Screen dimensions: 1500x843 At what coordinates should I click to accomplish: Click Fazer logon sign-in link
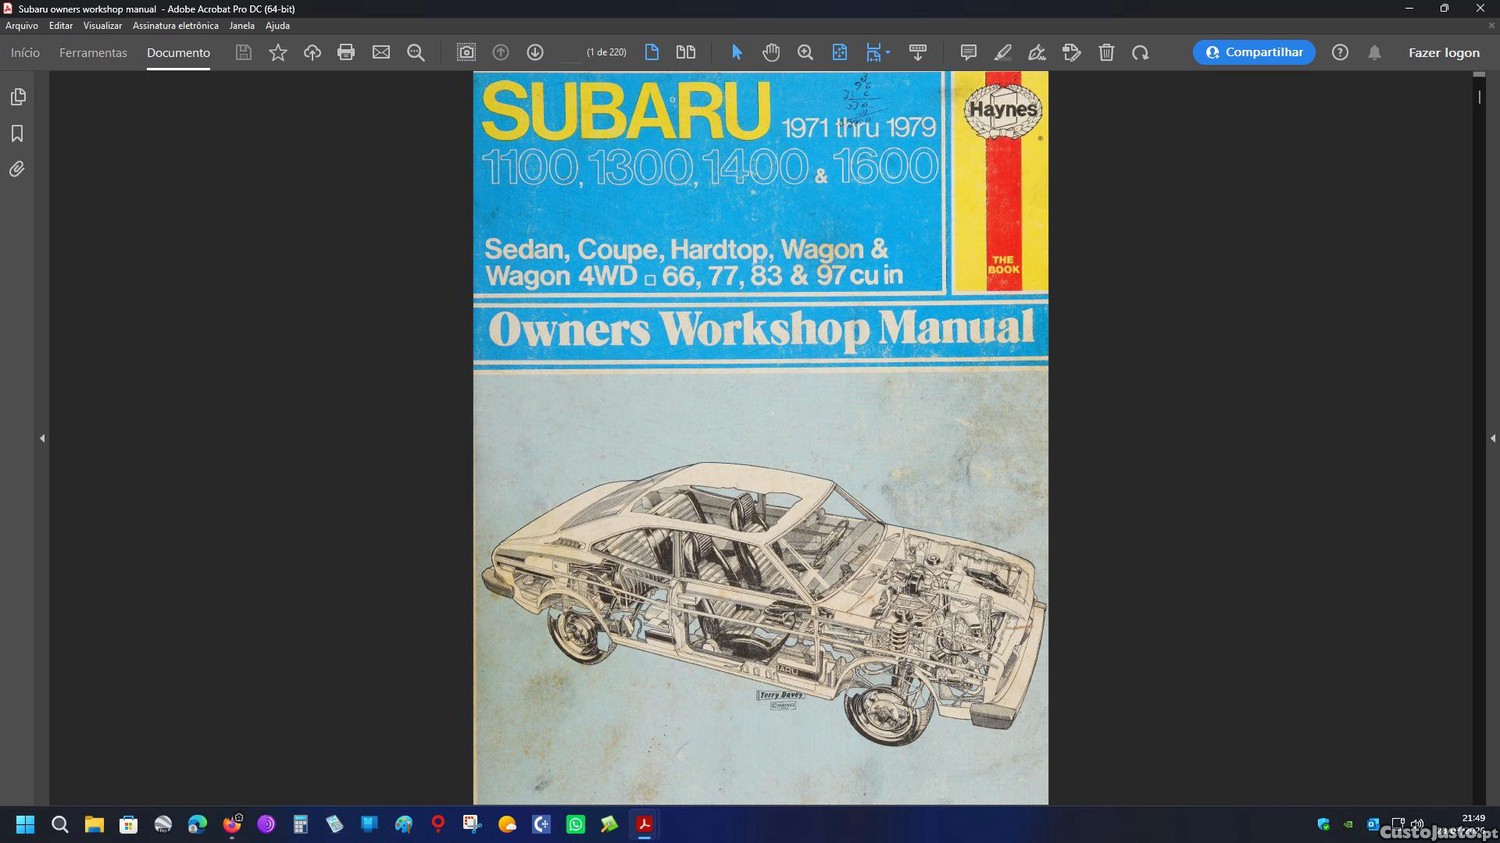1444,52
